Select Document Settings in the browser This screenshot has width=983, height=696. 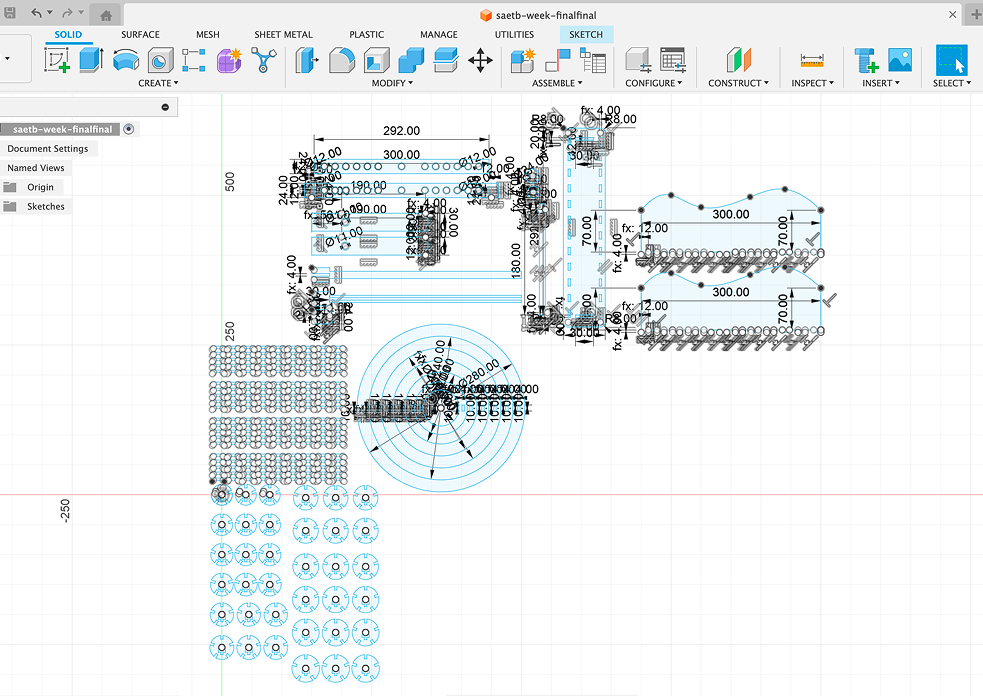coord(48,148)
